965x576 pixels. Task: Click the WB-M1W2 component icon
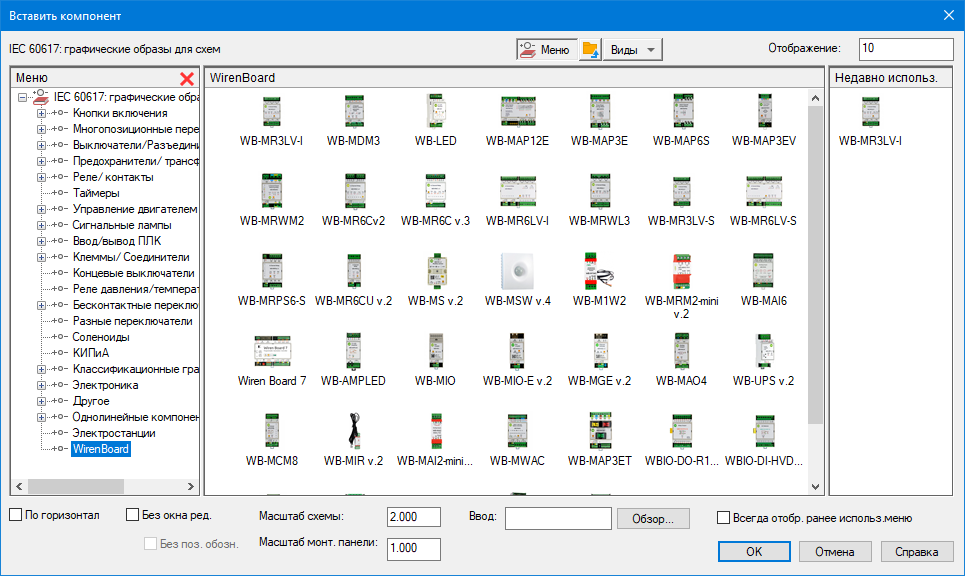click(600, 271)
